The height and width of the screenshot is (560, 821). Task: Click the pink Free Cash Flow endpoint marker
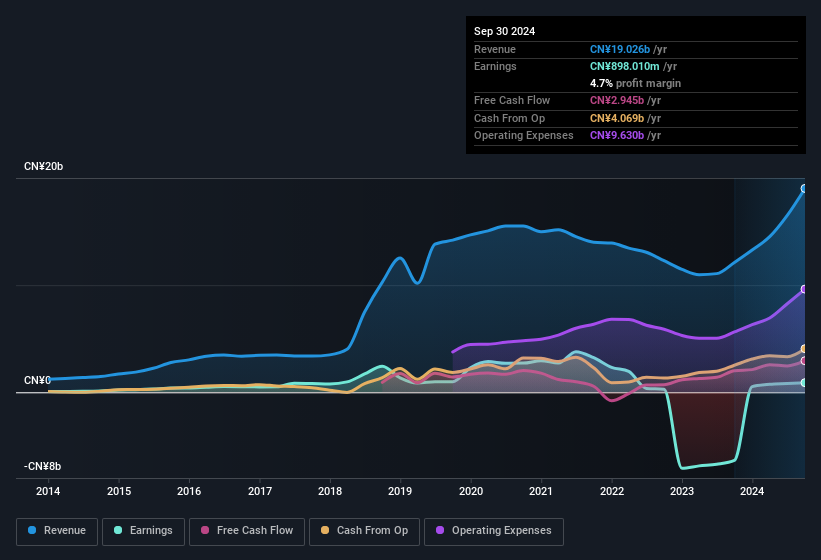pos(804,361)
